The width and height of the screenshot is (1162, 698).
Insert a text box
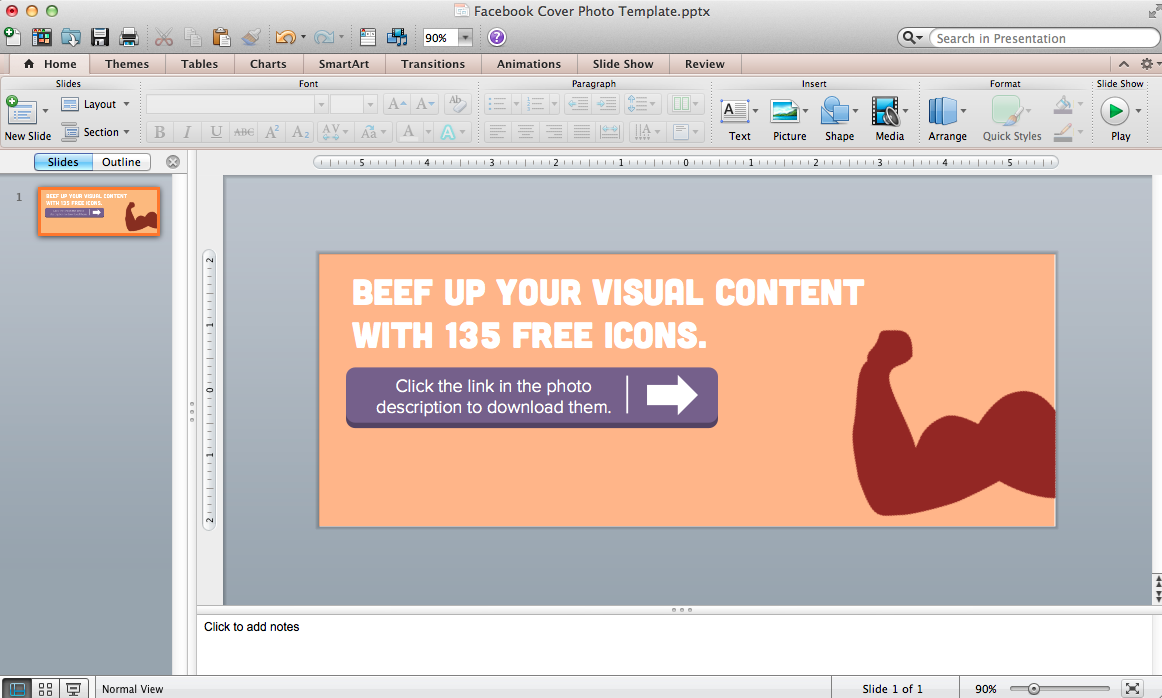[734, 112]
